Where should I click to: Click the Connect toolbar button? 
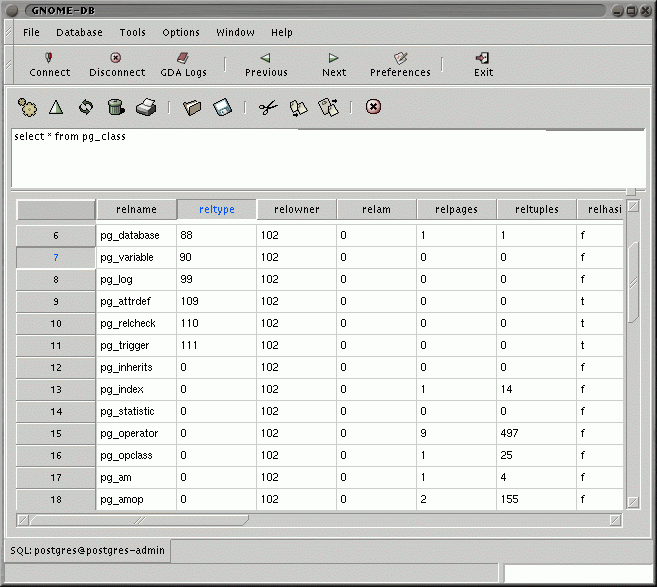pos(49,65)
